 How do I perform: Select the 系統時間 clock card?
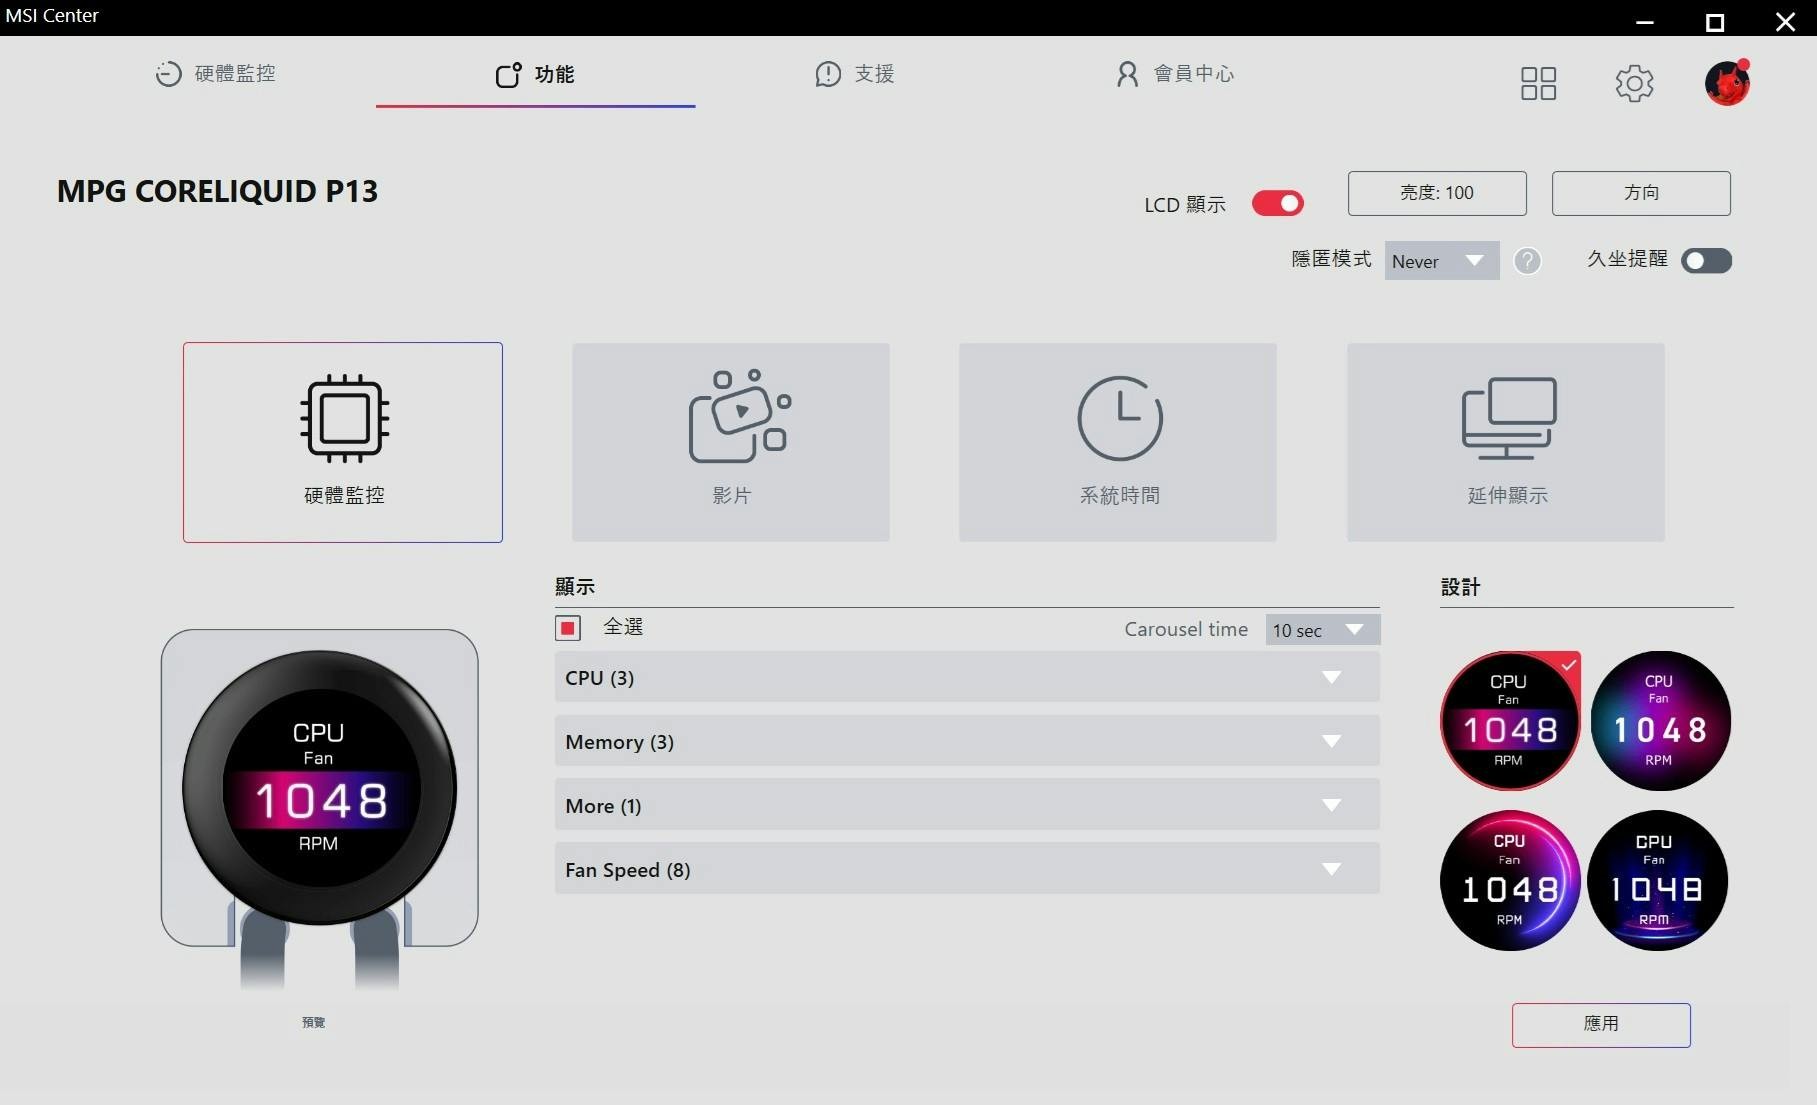click(x=1118, y=442)
